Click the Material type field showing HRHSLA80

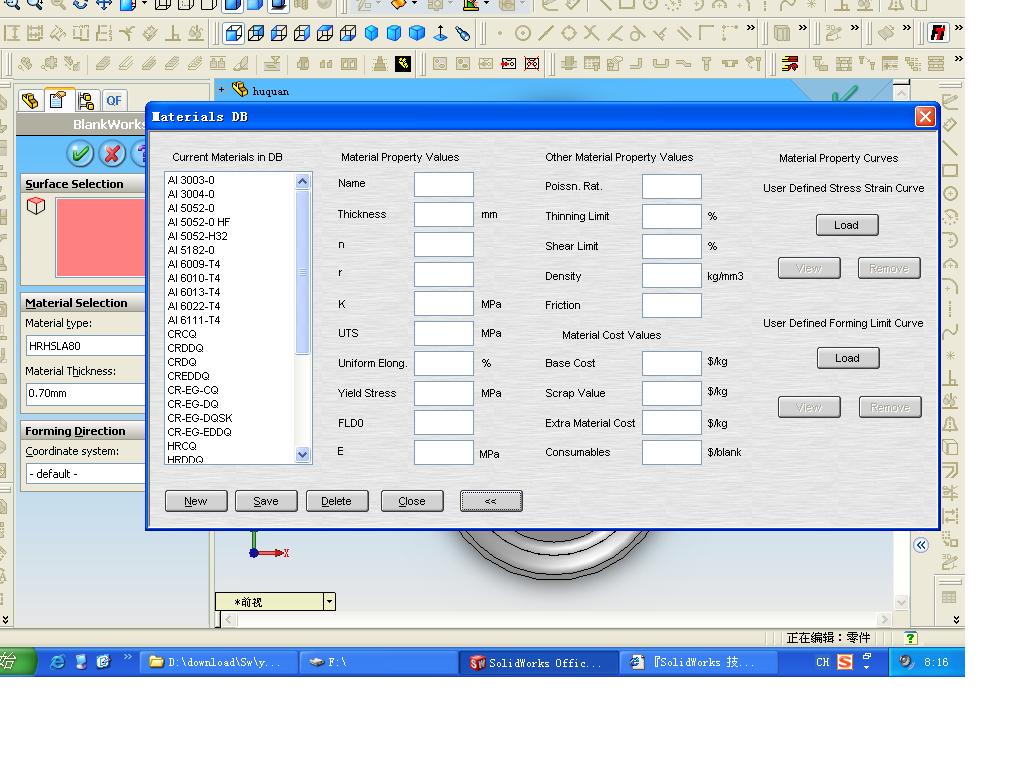pos(86,346)
